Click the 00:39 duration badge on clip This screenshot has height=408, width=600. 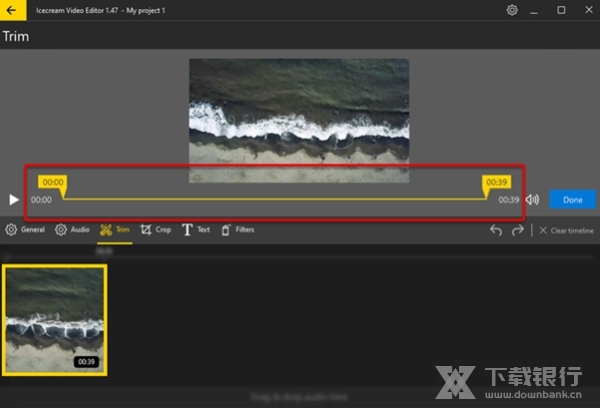tap(86, 362)
